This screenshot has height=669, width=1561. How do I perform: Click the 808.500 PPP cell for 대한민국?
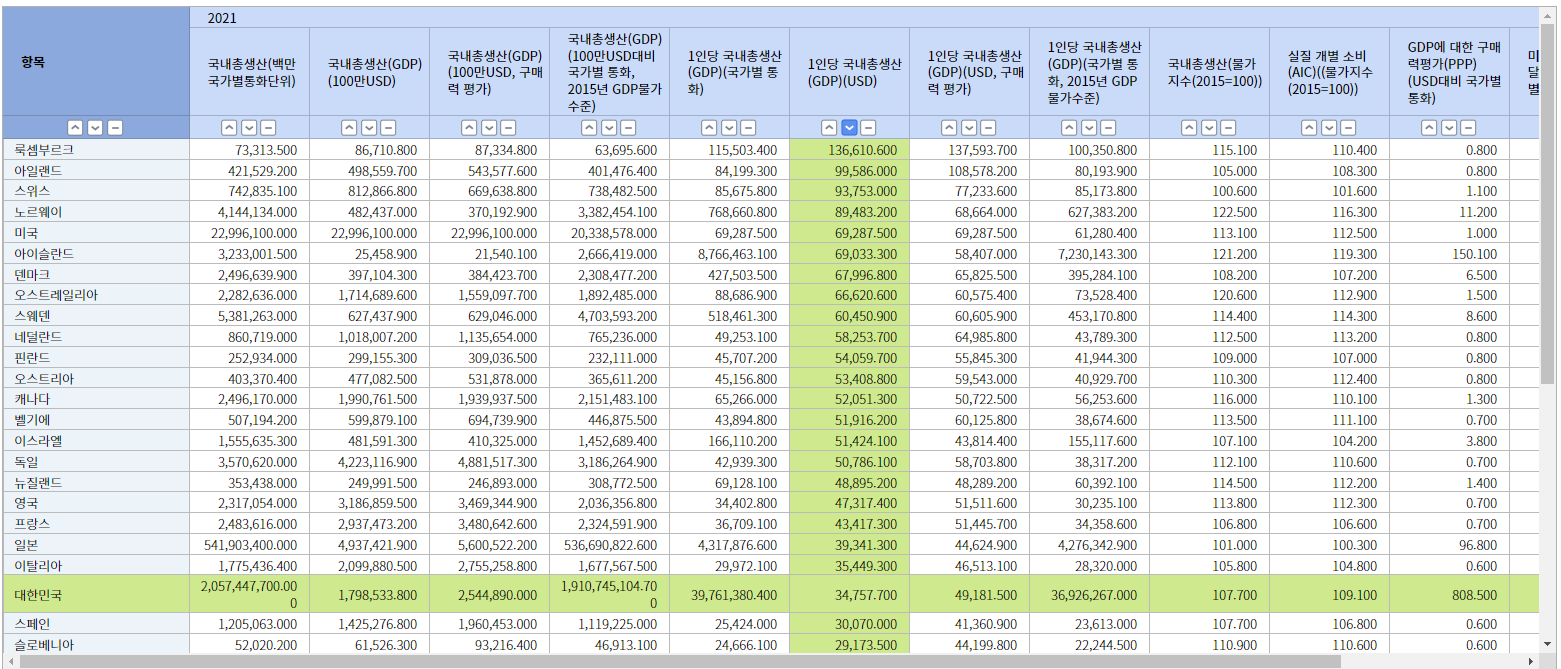1449,594
